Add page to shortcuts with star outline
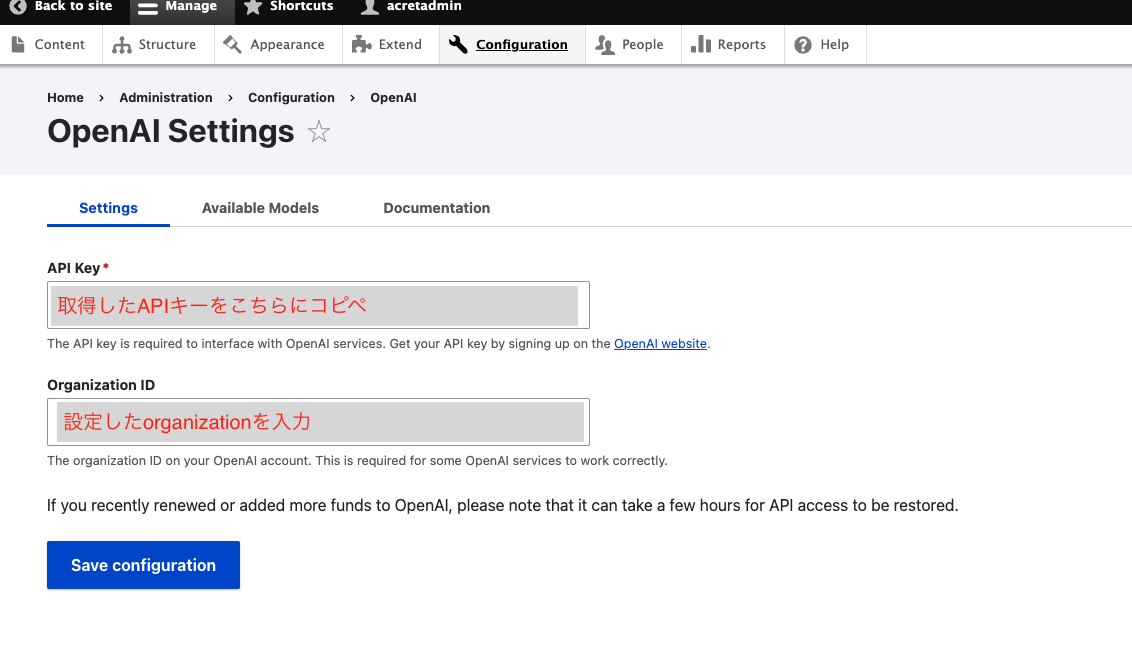Screen dimensions: 1132x665 [x=318, y=131]
